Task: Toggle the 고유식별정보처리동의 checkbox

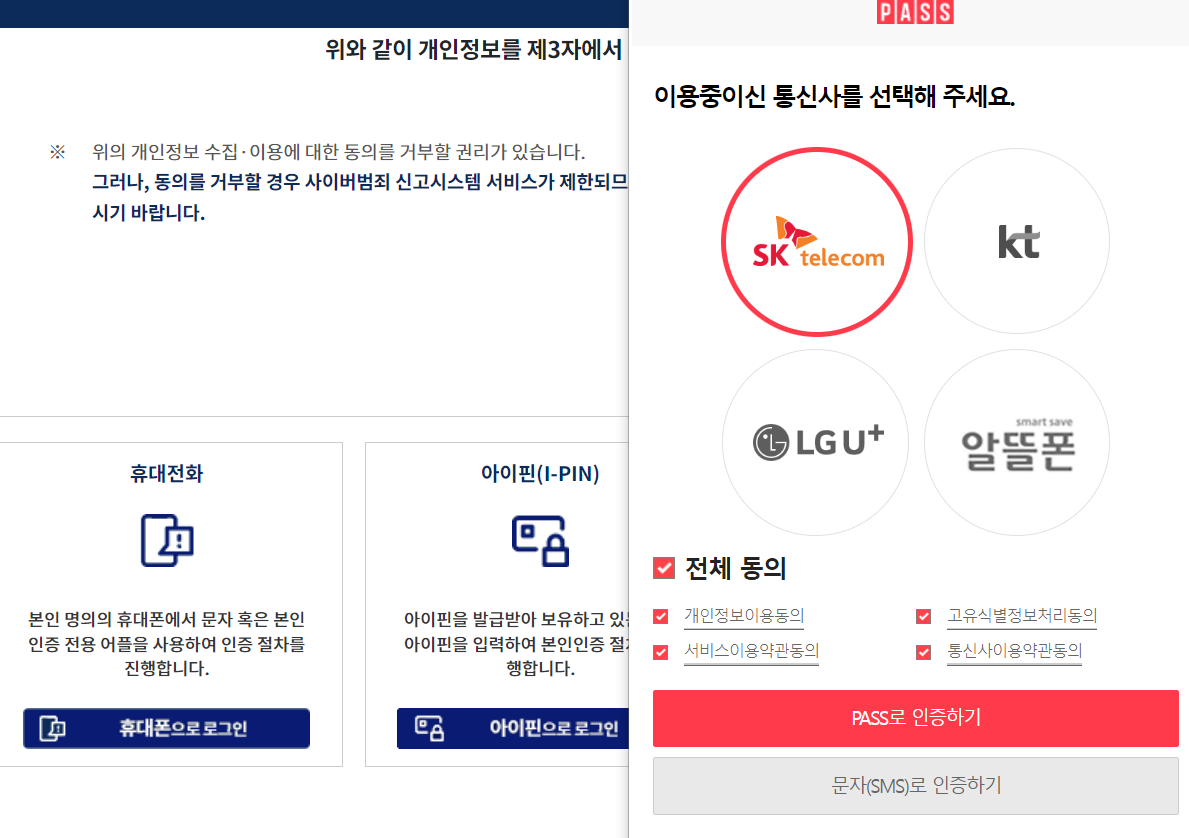Action: pyautogui.click(x=923, y=616)
